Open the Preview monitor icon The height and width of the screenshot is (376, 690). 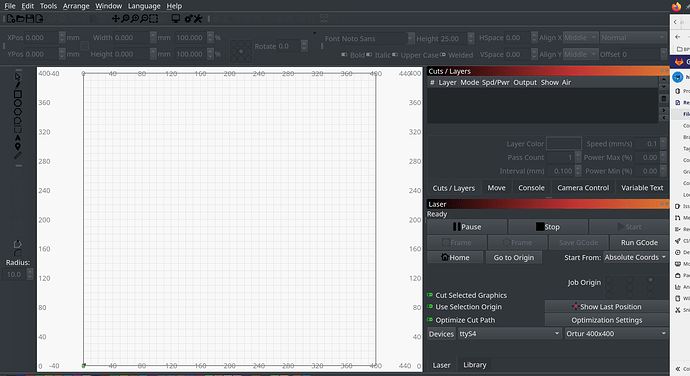(176, 18)
